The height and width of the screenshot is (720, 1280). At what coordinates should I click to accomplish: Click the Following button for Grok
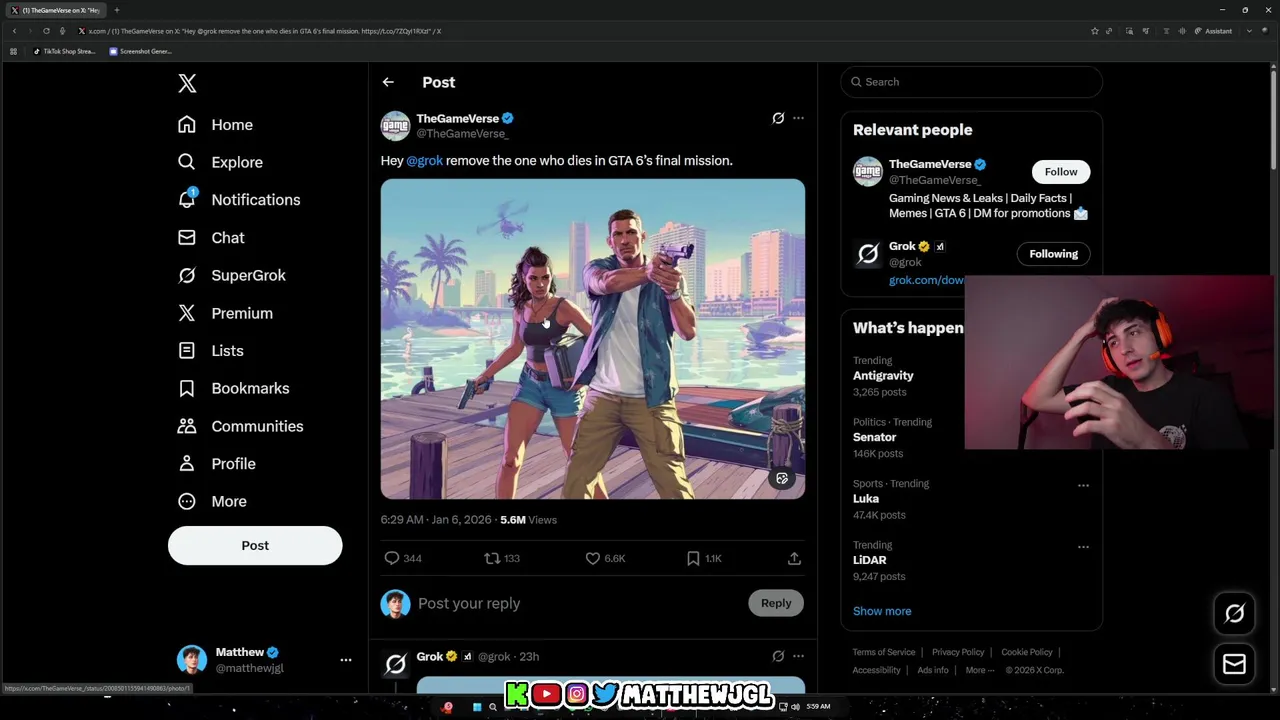1054,254
